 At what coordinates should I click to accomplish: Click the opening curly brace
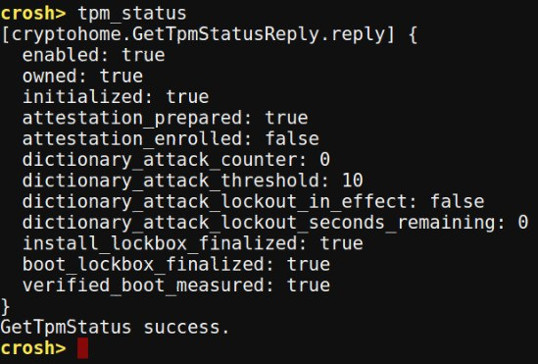(x=413, y=35)
